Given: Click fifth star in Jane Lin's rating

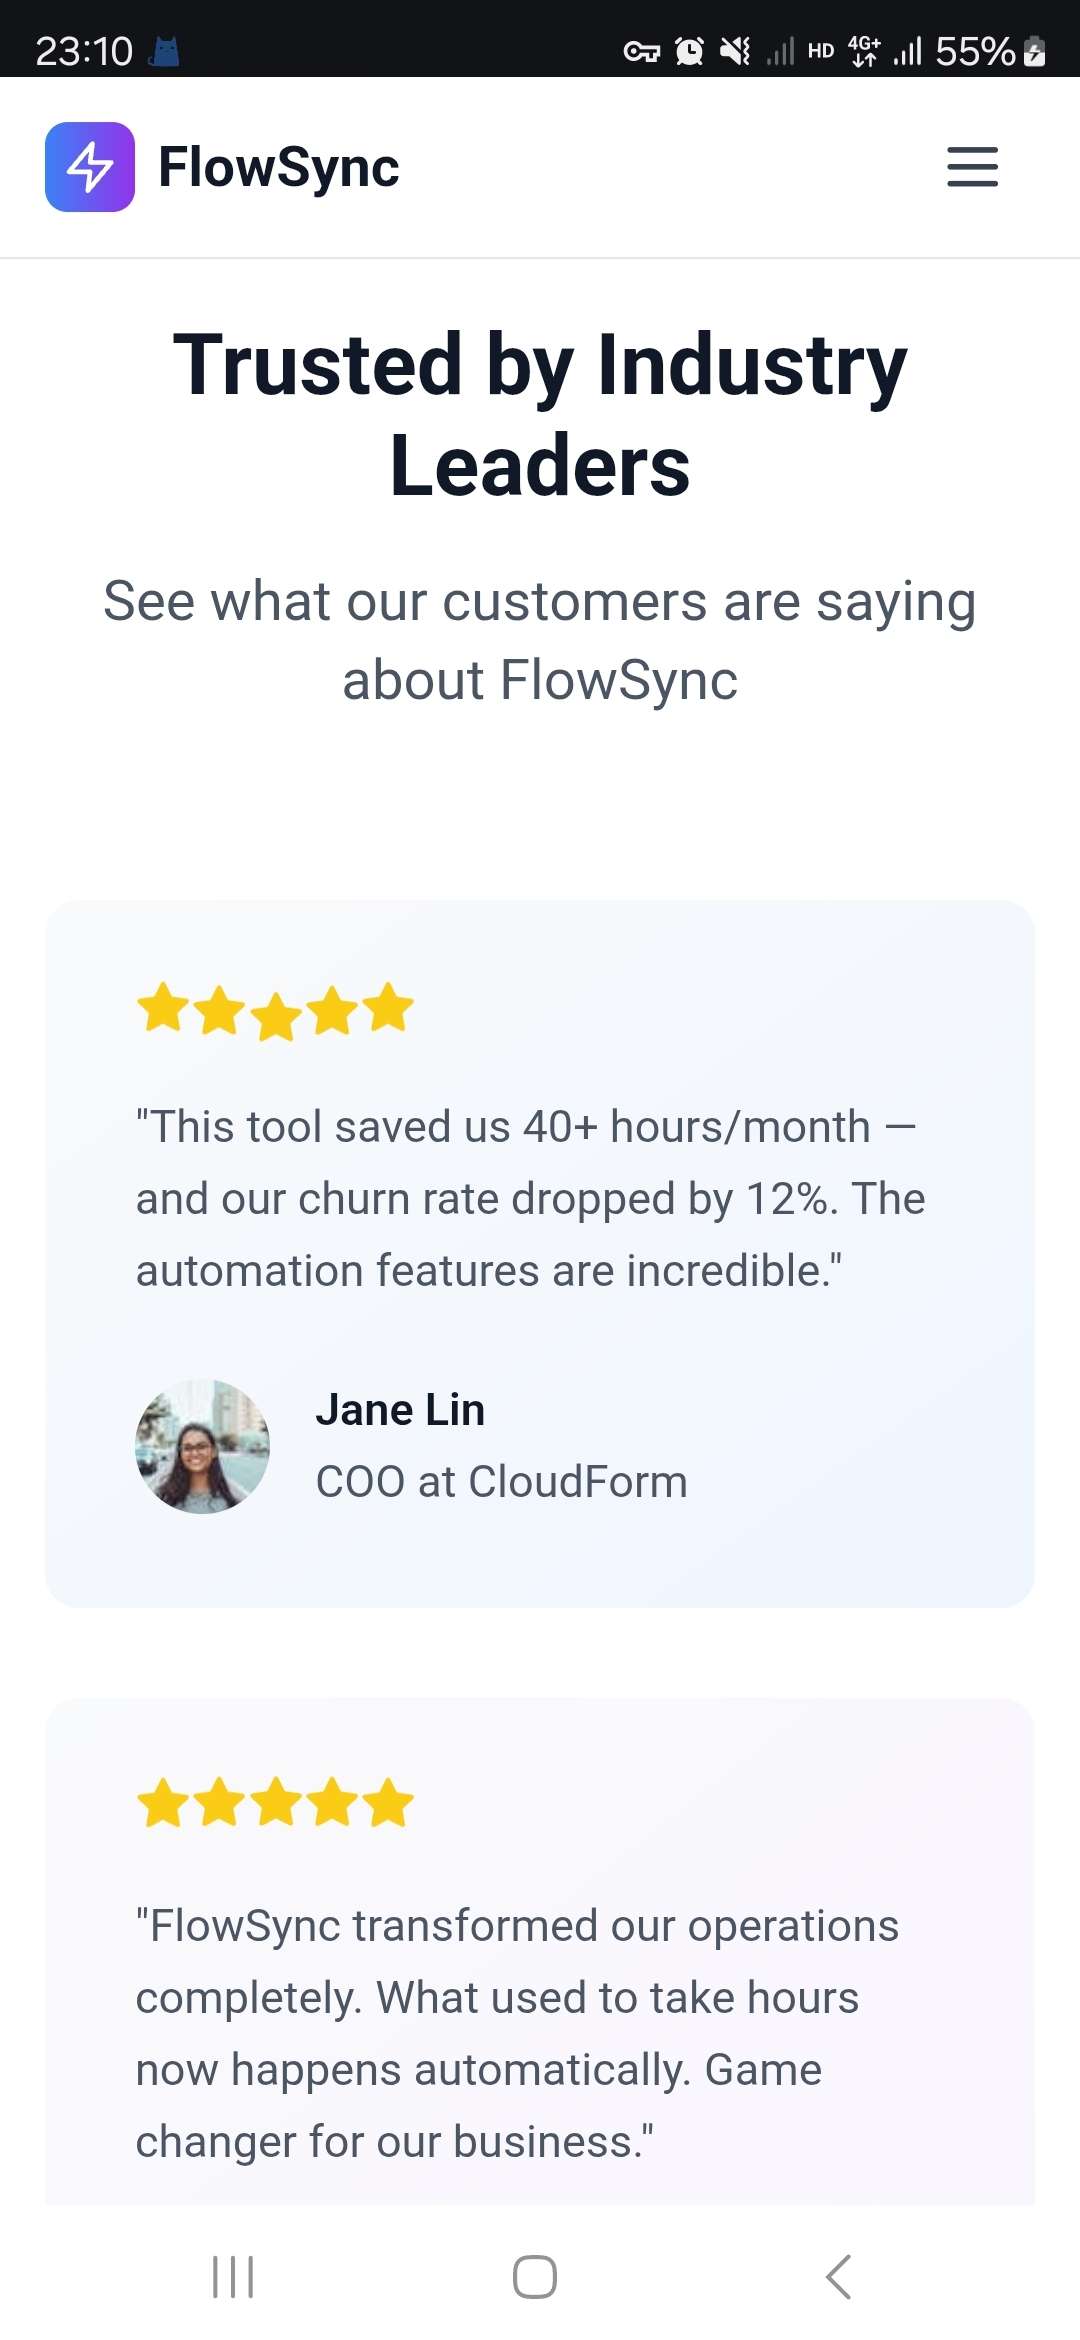Looking at the screenshot, I should pos(388,1008).
